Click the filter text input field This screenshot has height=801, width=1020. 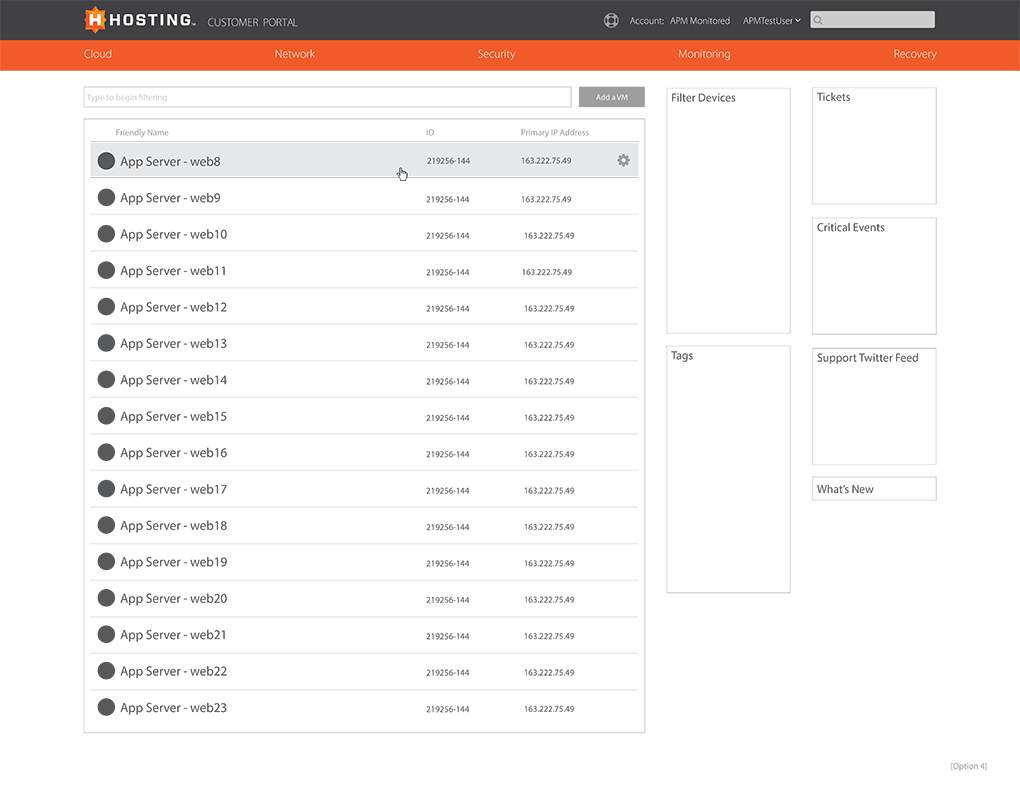tap(327, 98)
